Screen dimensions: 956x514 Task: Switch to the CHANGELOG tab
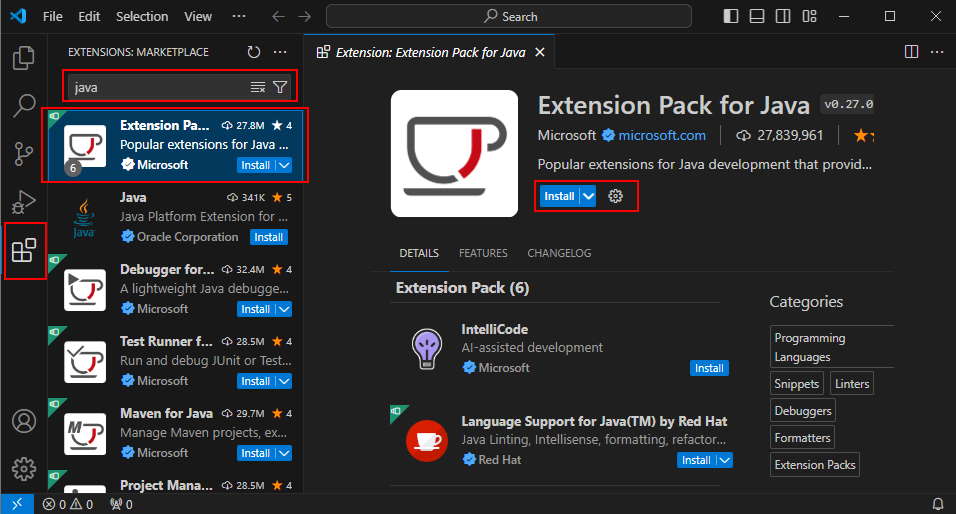(x=559, y=253)
